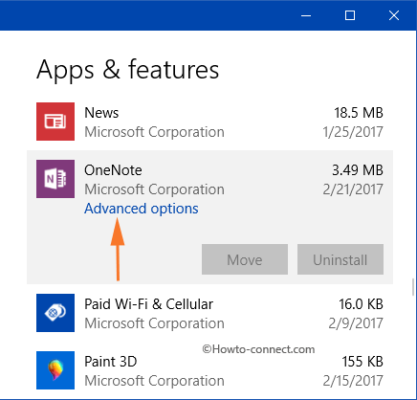Close the Settings window
417x400 pixels.
(x=394, y=15)
